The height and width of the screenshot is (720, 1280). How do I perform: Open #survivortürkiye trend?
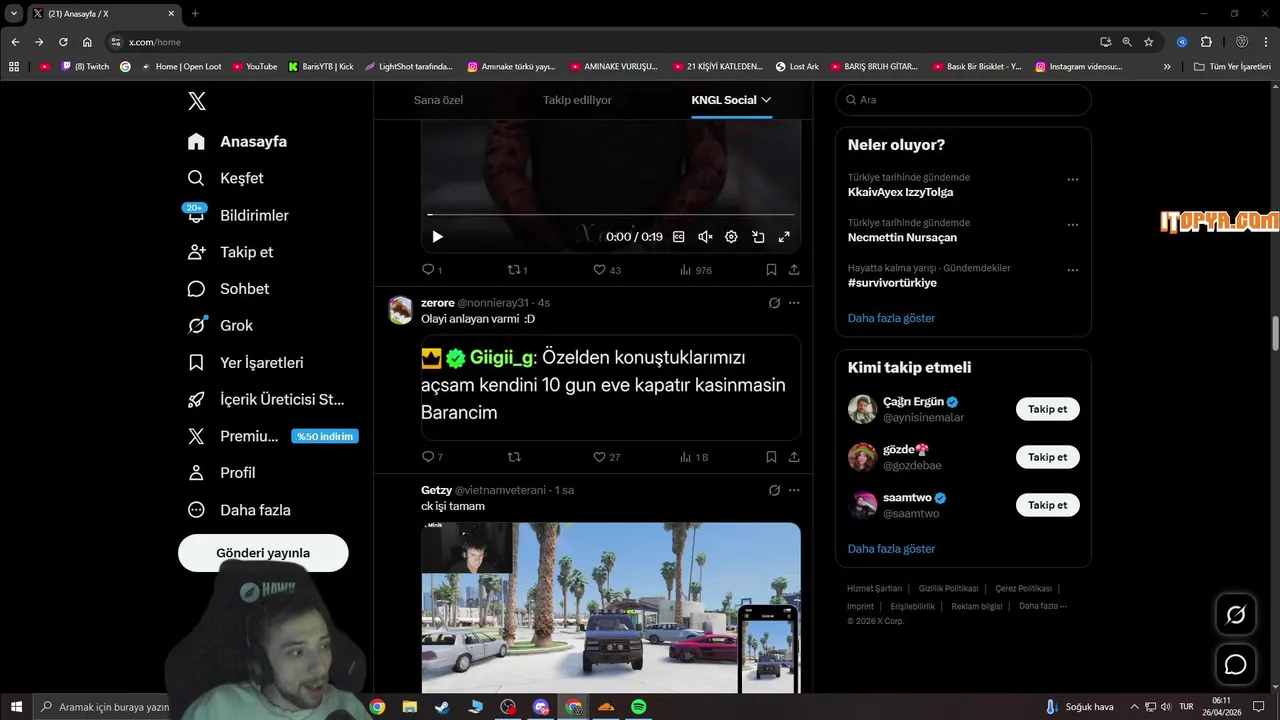coord(892,283)
